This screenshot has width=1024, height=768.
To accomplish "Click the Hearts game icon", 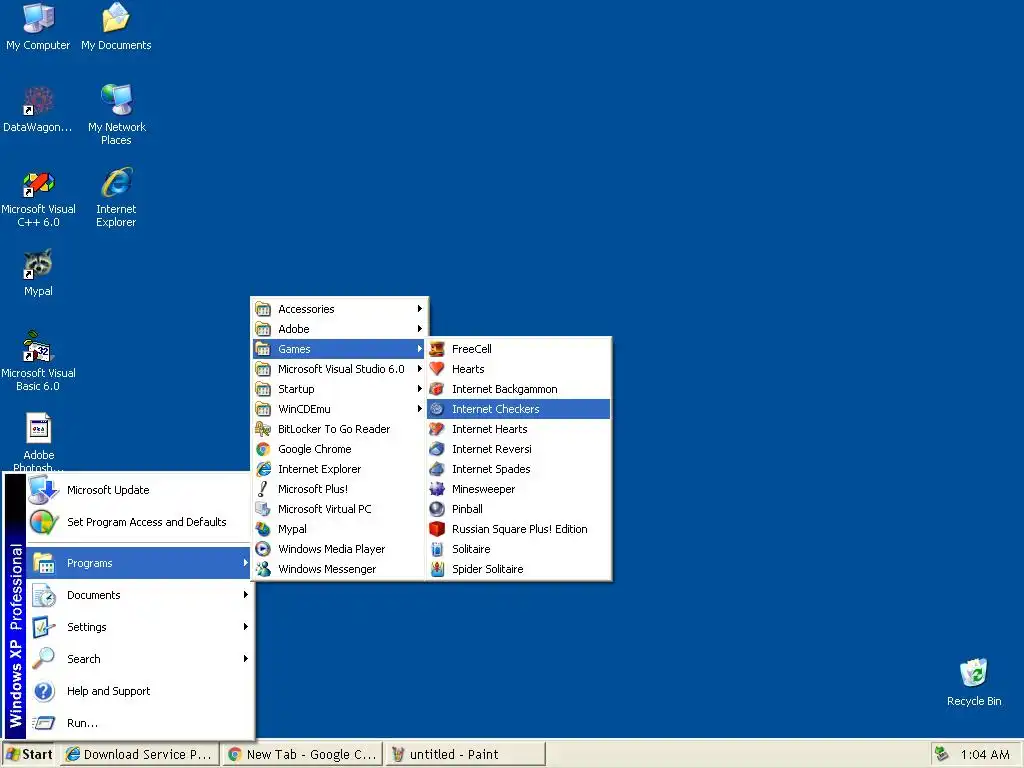I will tap(437, 369).
